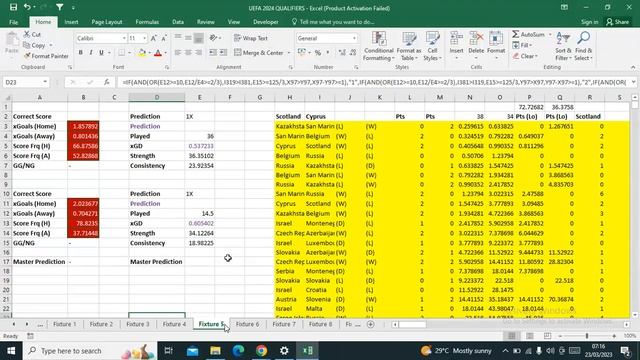This screenshot has width=640, height=360.
Task: Open the font size dropdown
Action: coord(144,38)
